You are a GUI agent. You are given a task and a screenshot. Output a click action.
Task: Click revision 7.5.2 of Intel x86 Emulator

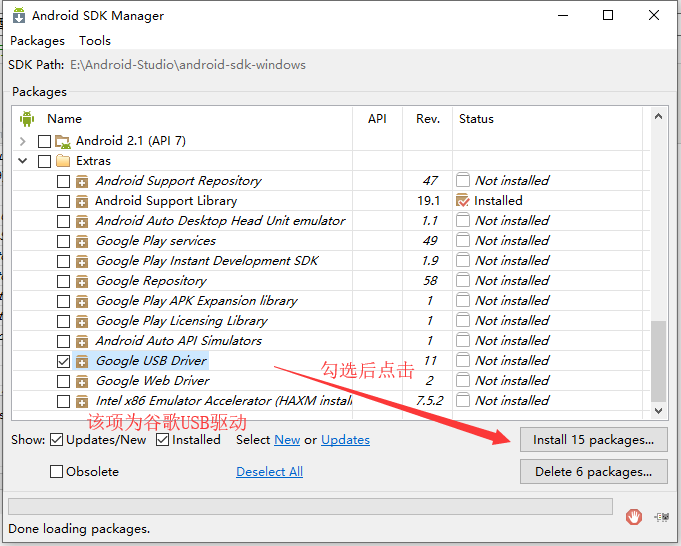tap(430, 400)
